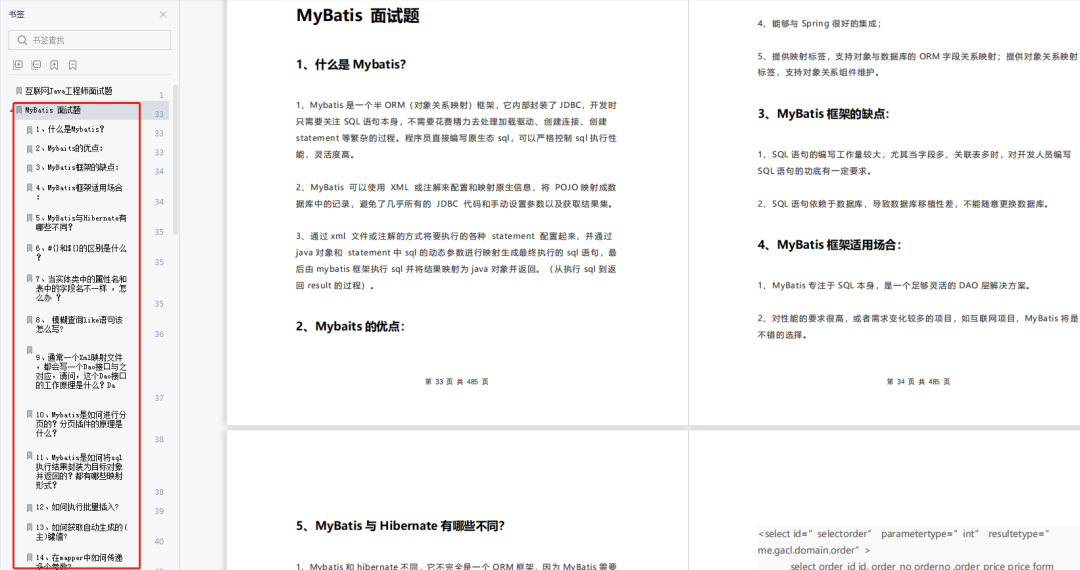Click bookmark icon beside 6、#{}和${}的区别

pyautogui.click(x=30, y=249)
